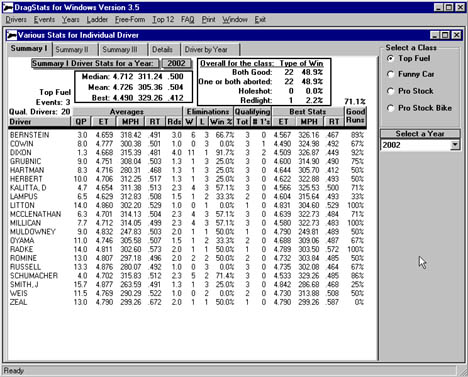Open the Years menu
Screen dimensions: 468x377
click(x=70, y=20)
